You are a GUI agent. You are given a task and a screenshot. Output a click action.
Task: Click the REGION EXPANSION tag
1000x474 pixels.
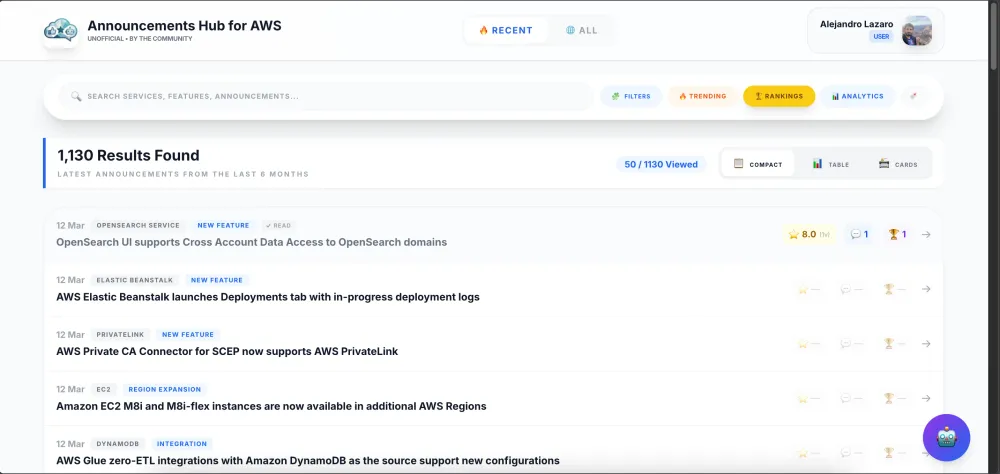(x=165, y=389)
